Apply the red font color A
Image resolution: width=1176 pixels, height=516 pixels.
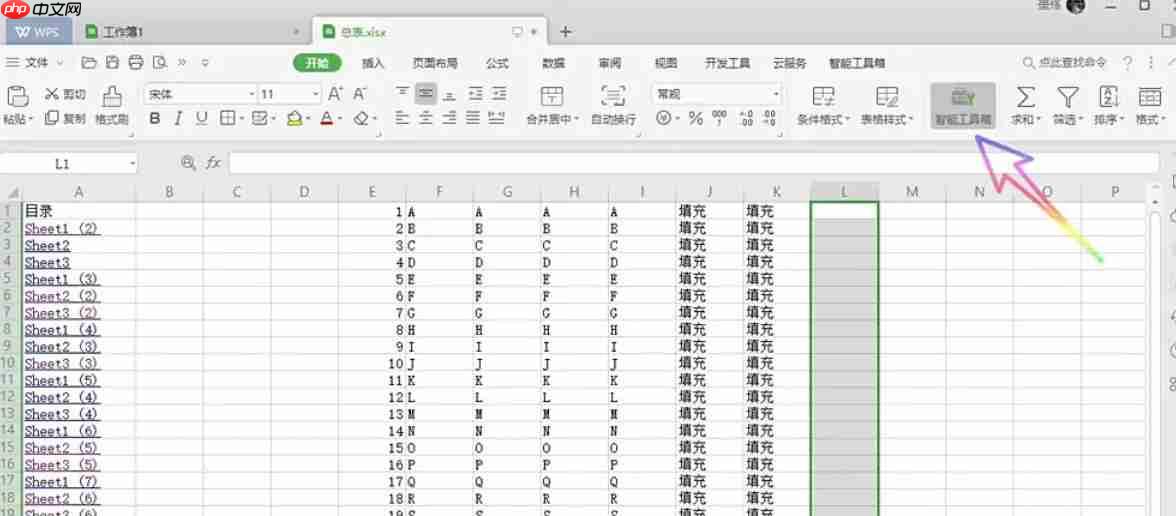click(x=326, y=118)
